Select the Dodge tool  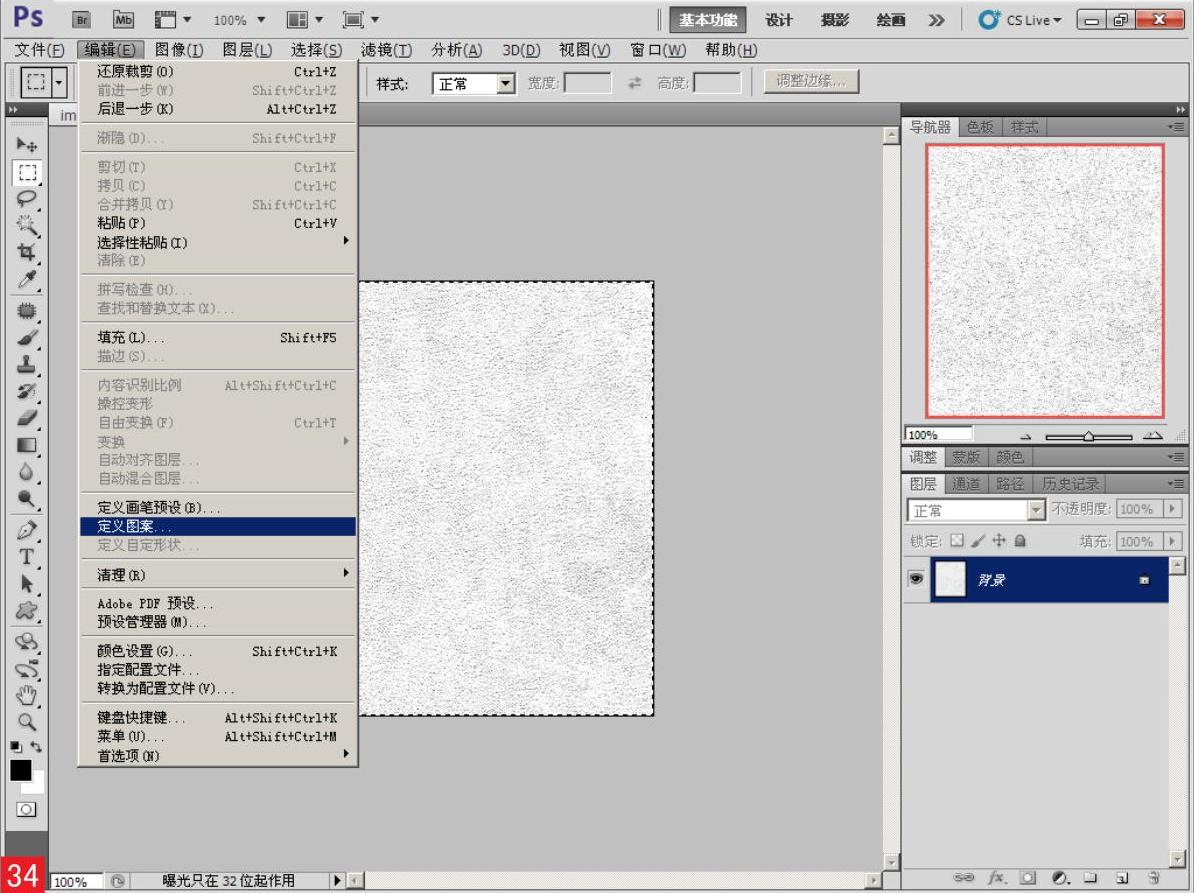coord(27,499)
